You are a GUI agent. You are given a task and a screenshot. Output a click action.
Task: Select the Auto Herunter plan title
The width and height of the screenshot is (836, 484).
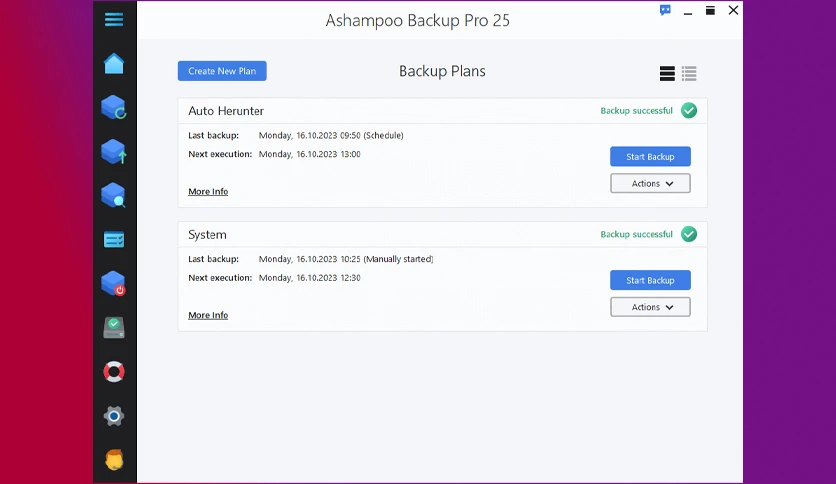click(x=226, y=111)
